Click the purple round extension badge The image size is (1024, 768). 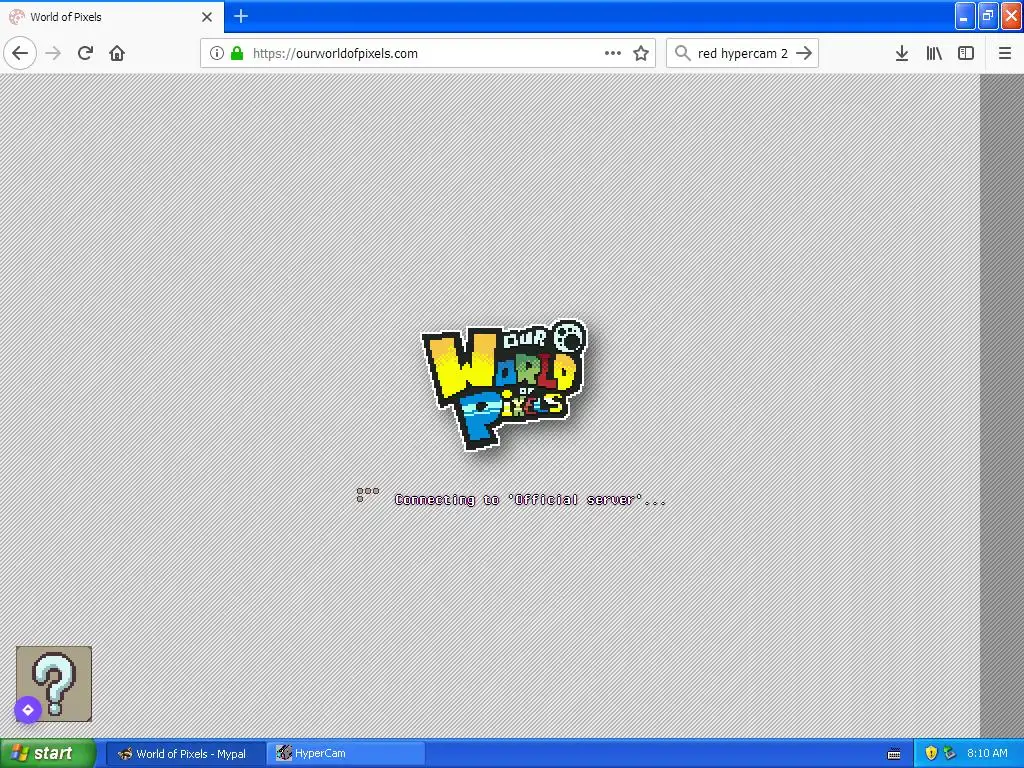[x=28, y=710]
